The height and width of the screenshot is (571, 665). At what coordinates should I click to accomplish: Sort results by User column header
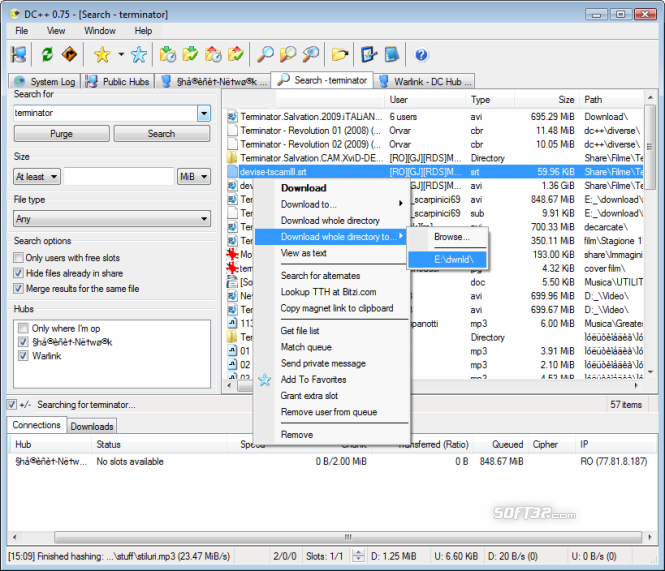tap(425, 100)
